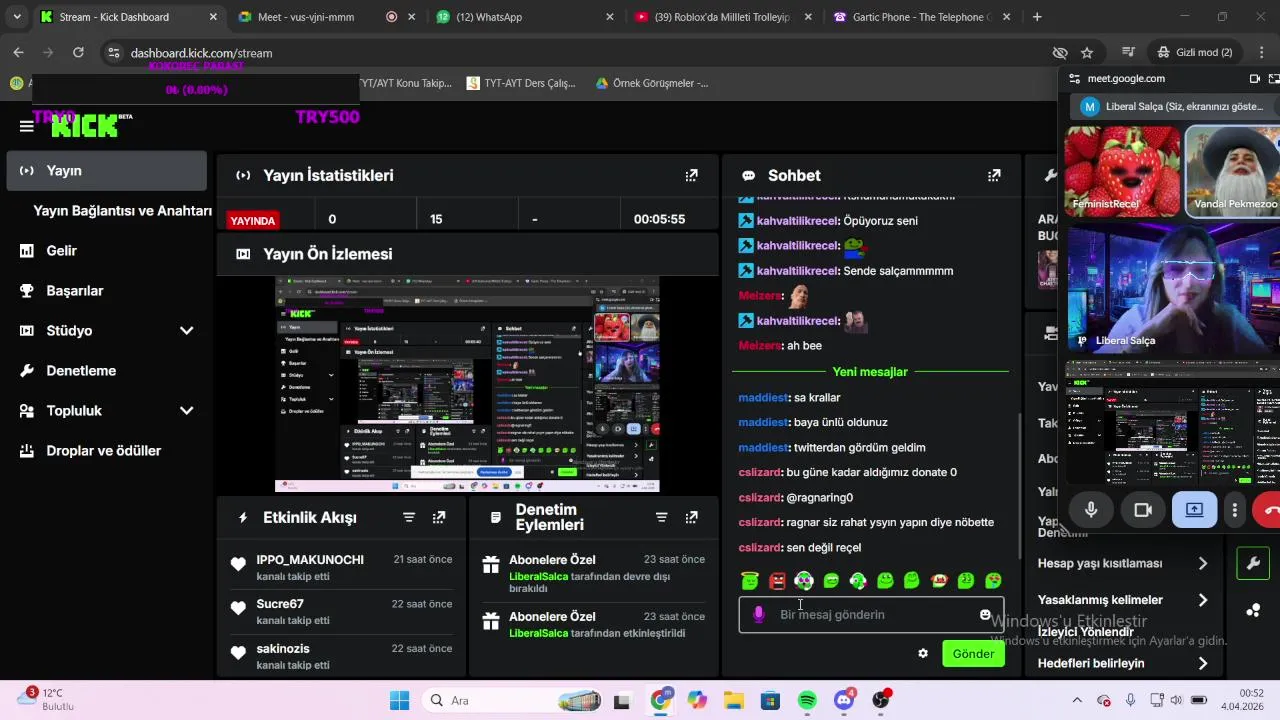Viewport: 1280px width, 720px height.
Task: Open Yayın in sidebar
Action: click(106, 171)
